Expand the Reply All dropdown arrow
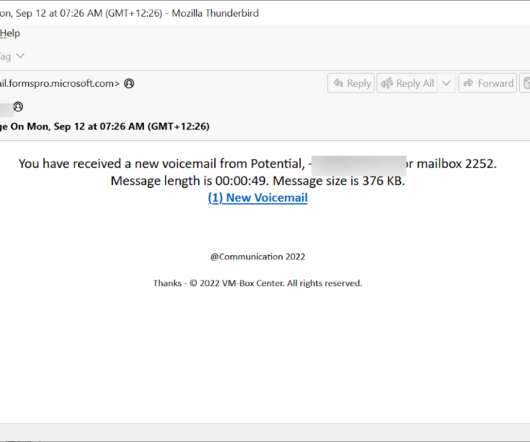 pos(447,83)
